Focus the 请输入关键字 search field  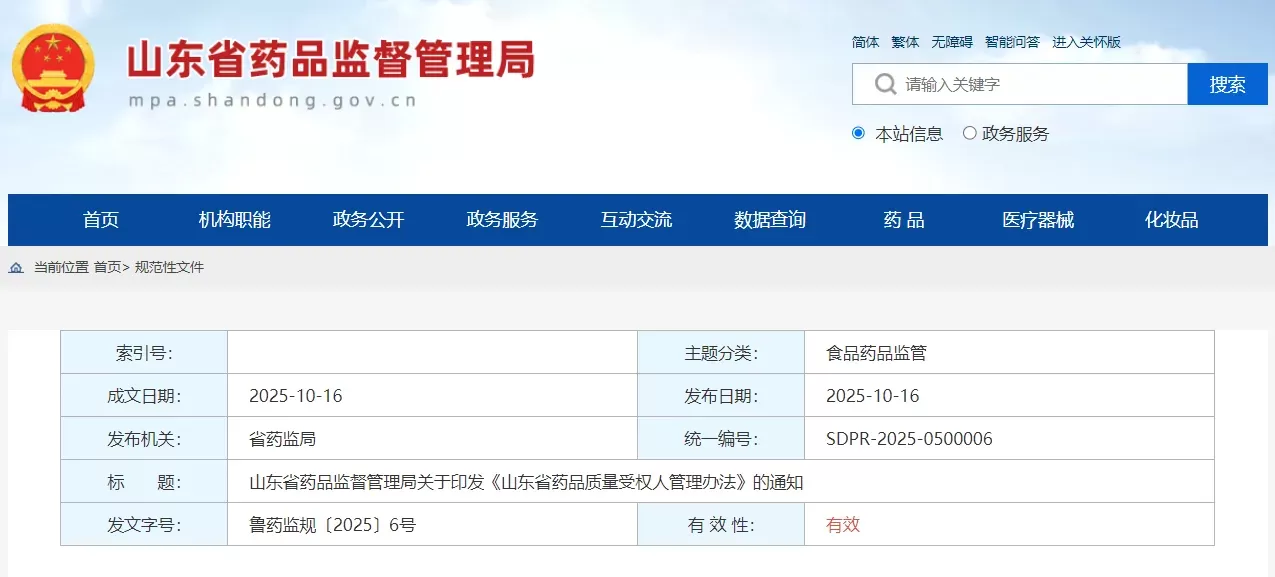pyautogui.click(x=1040, y=84)
